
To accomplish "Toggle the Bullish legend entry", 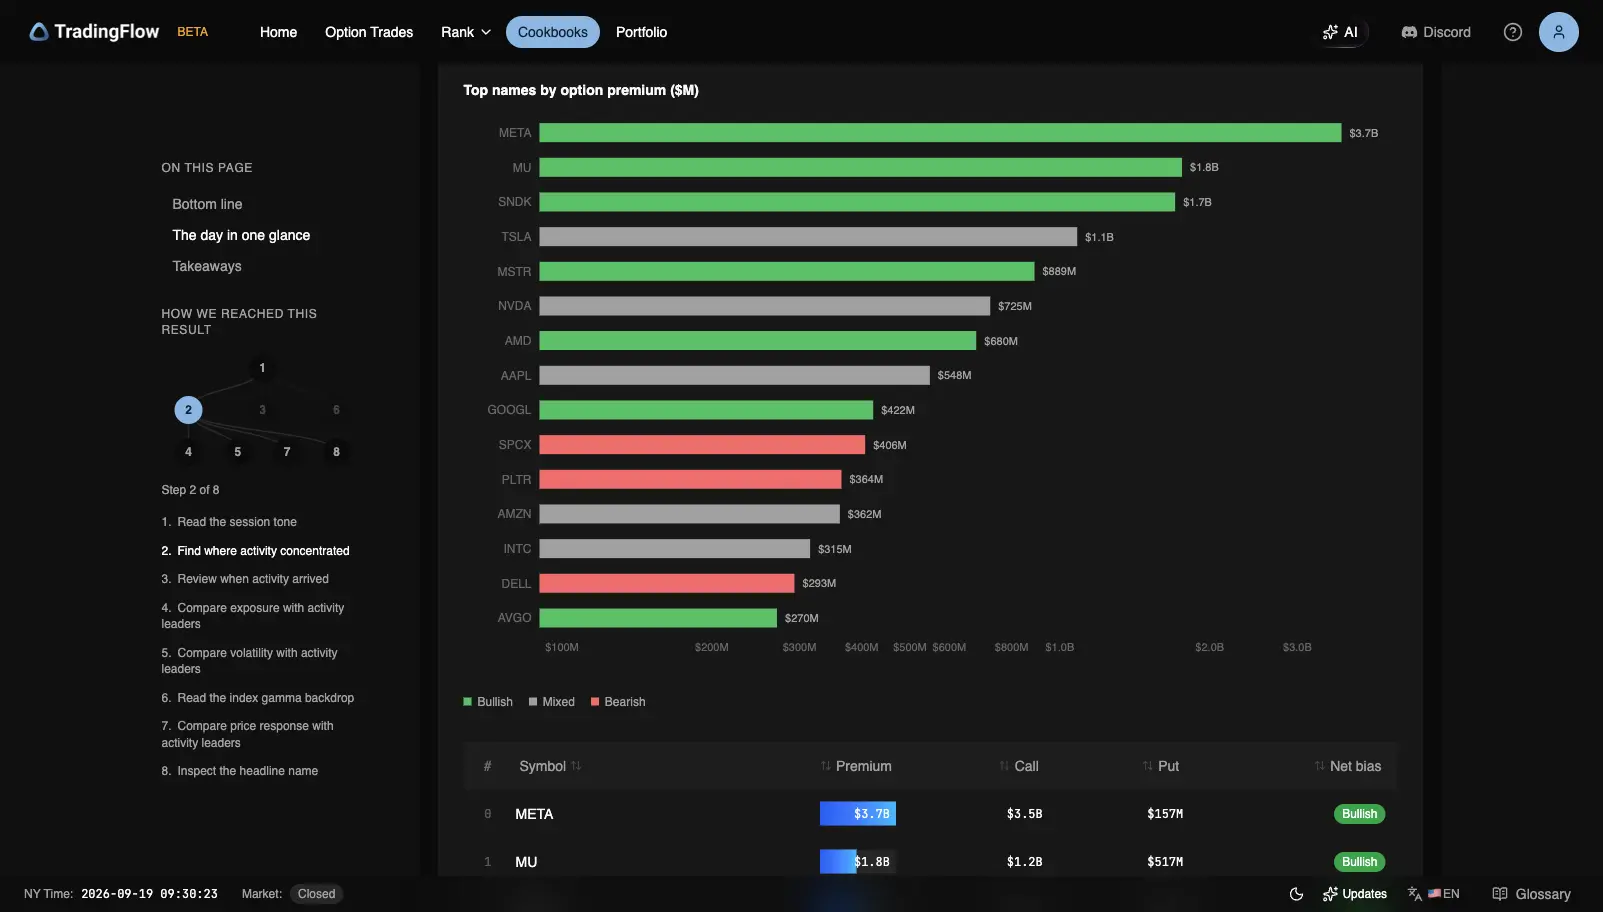I will 488,702.
